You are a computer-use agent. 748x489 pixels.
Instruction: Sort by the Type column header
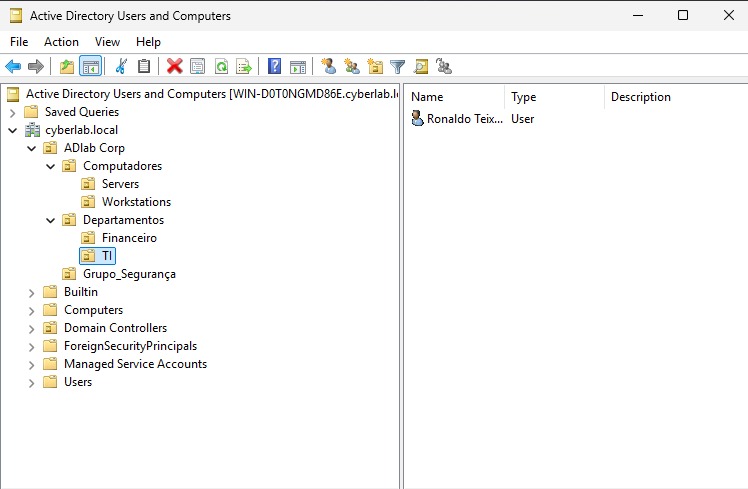[x=554, y=97]
